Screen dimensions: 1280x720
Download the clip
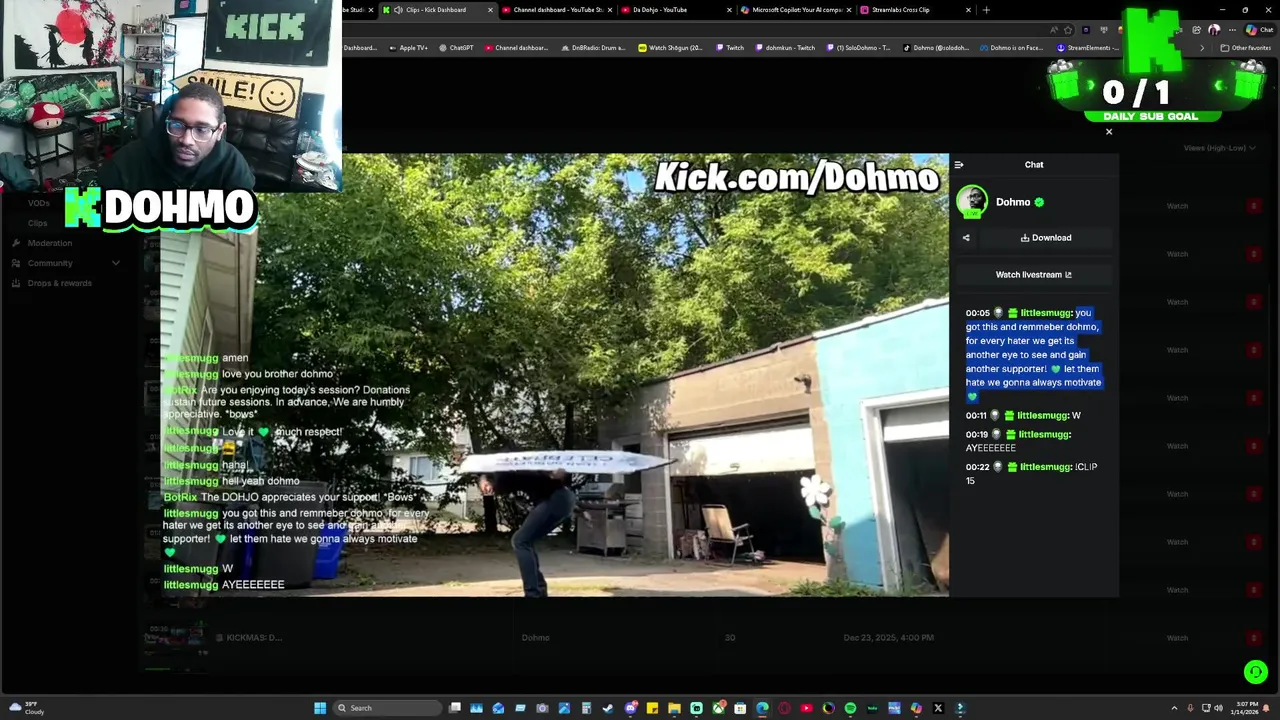pos(1046,238)
